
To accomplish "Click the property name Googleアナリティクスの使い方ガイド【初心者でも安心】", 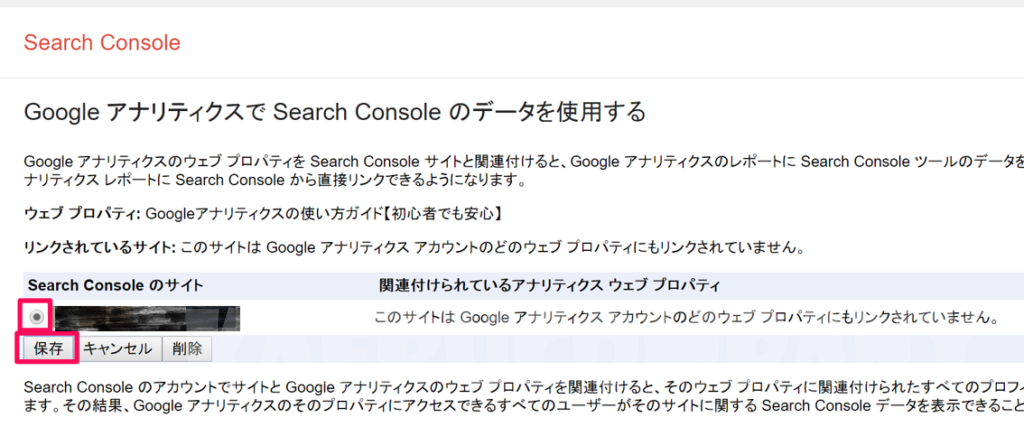I will point(324,213).
